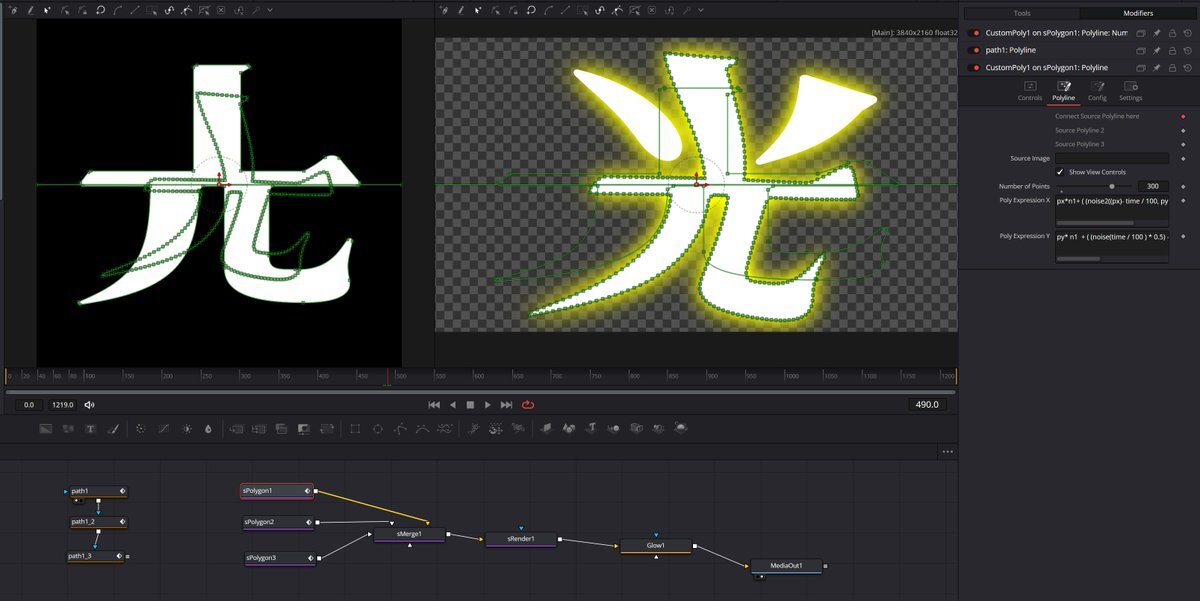Click the Paint tool icon in the toolbar
1200x601 pixels.
coord(113,429)
